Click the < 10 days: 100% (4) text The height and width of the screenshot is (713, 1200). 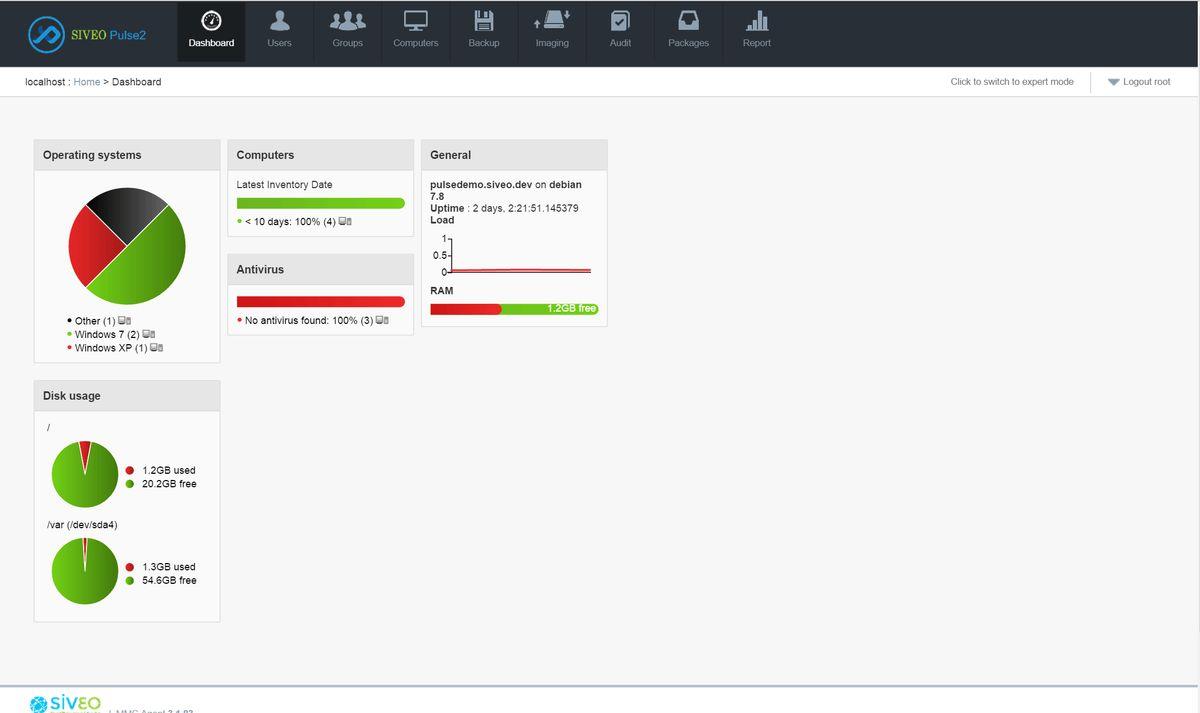tap(290, 221)
